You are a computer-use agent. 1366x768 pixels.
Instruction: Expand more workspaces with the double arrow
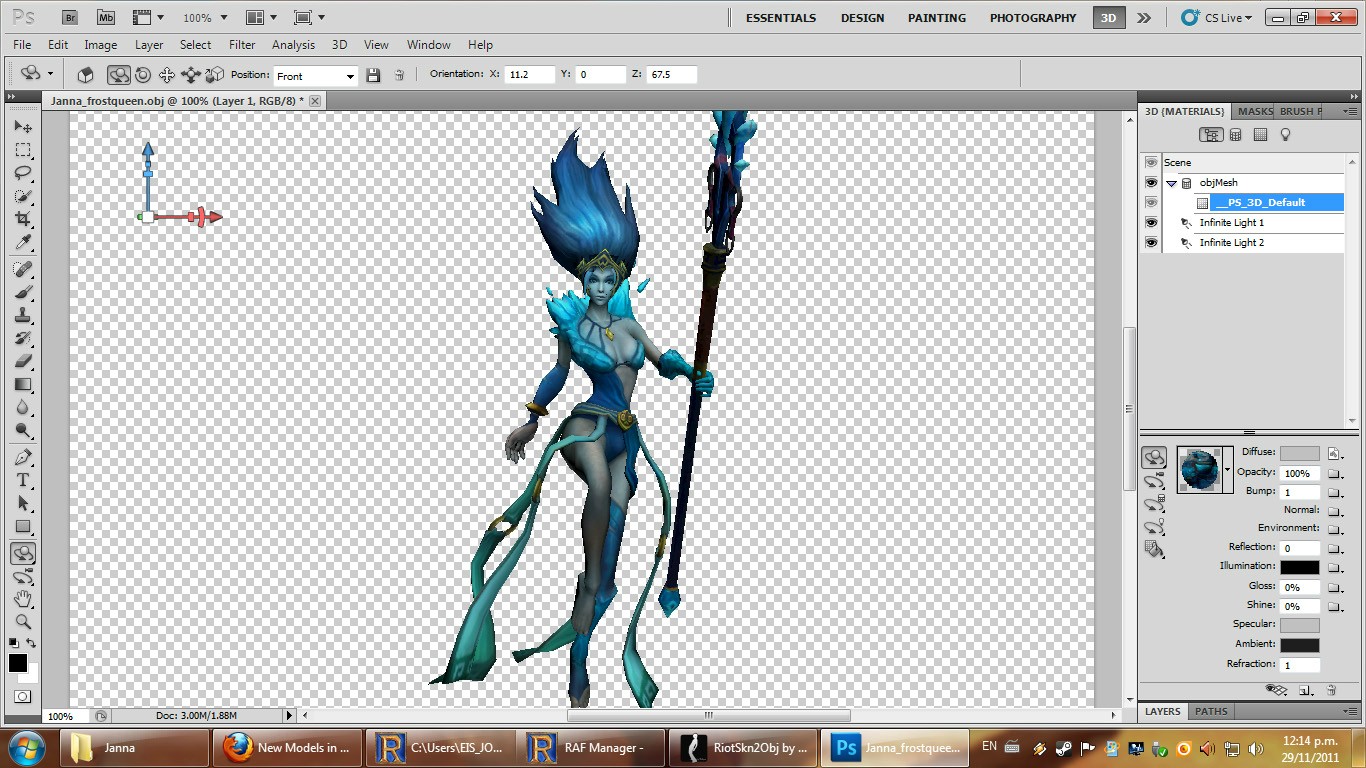(x=1144, y=18)
